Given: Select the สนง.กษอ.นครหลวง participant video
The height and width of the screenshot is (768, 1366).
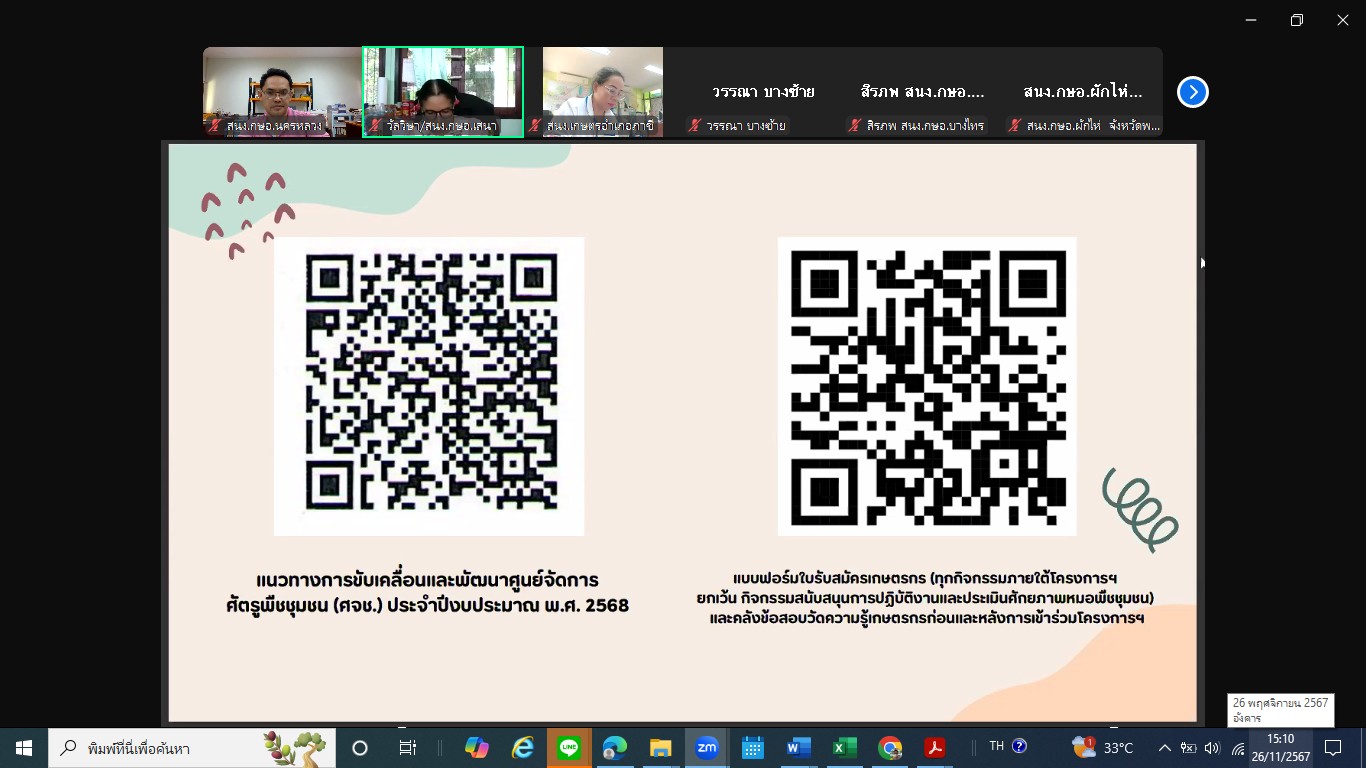Looking at the screenshot, I should point(282,91).
